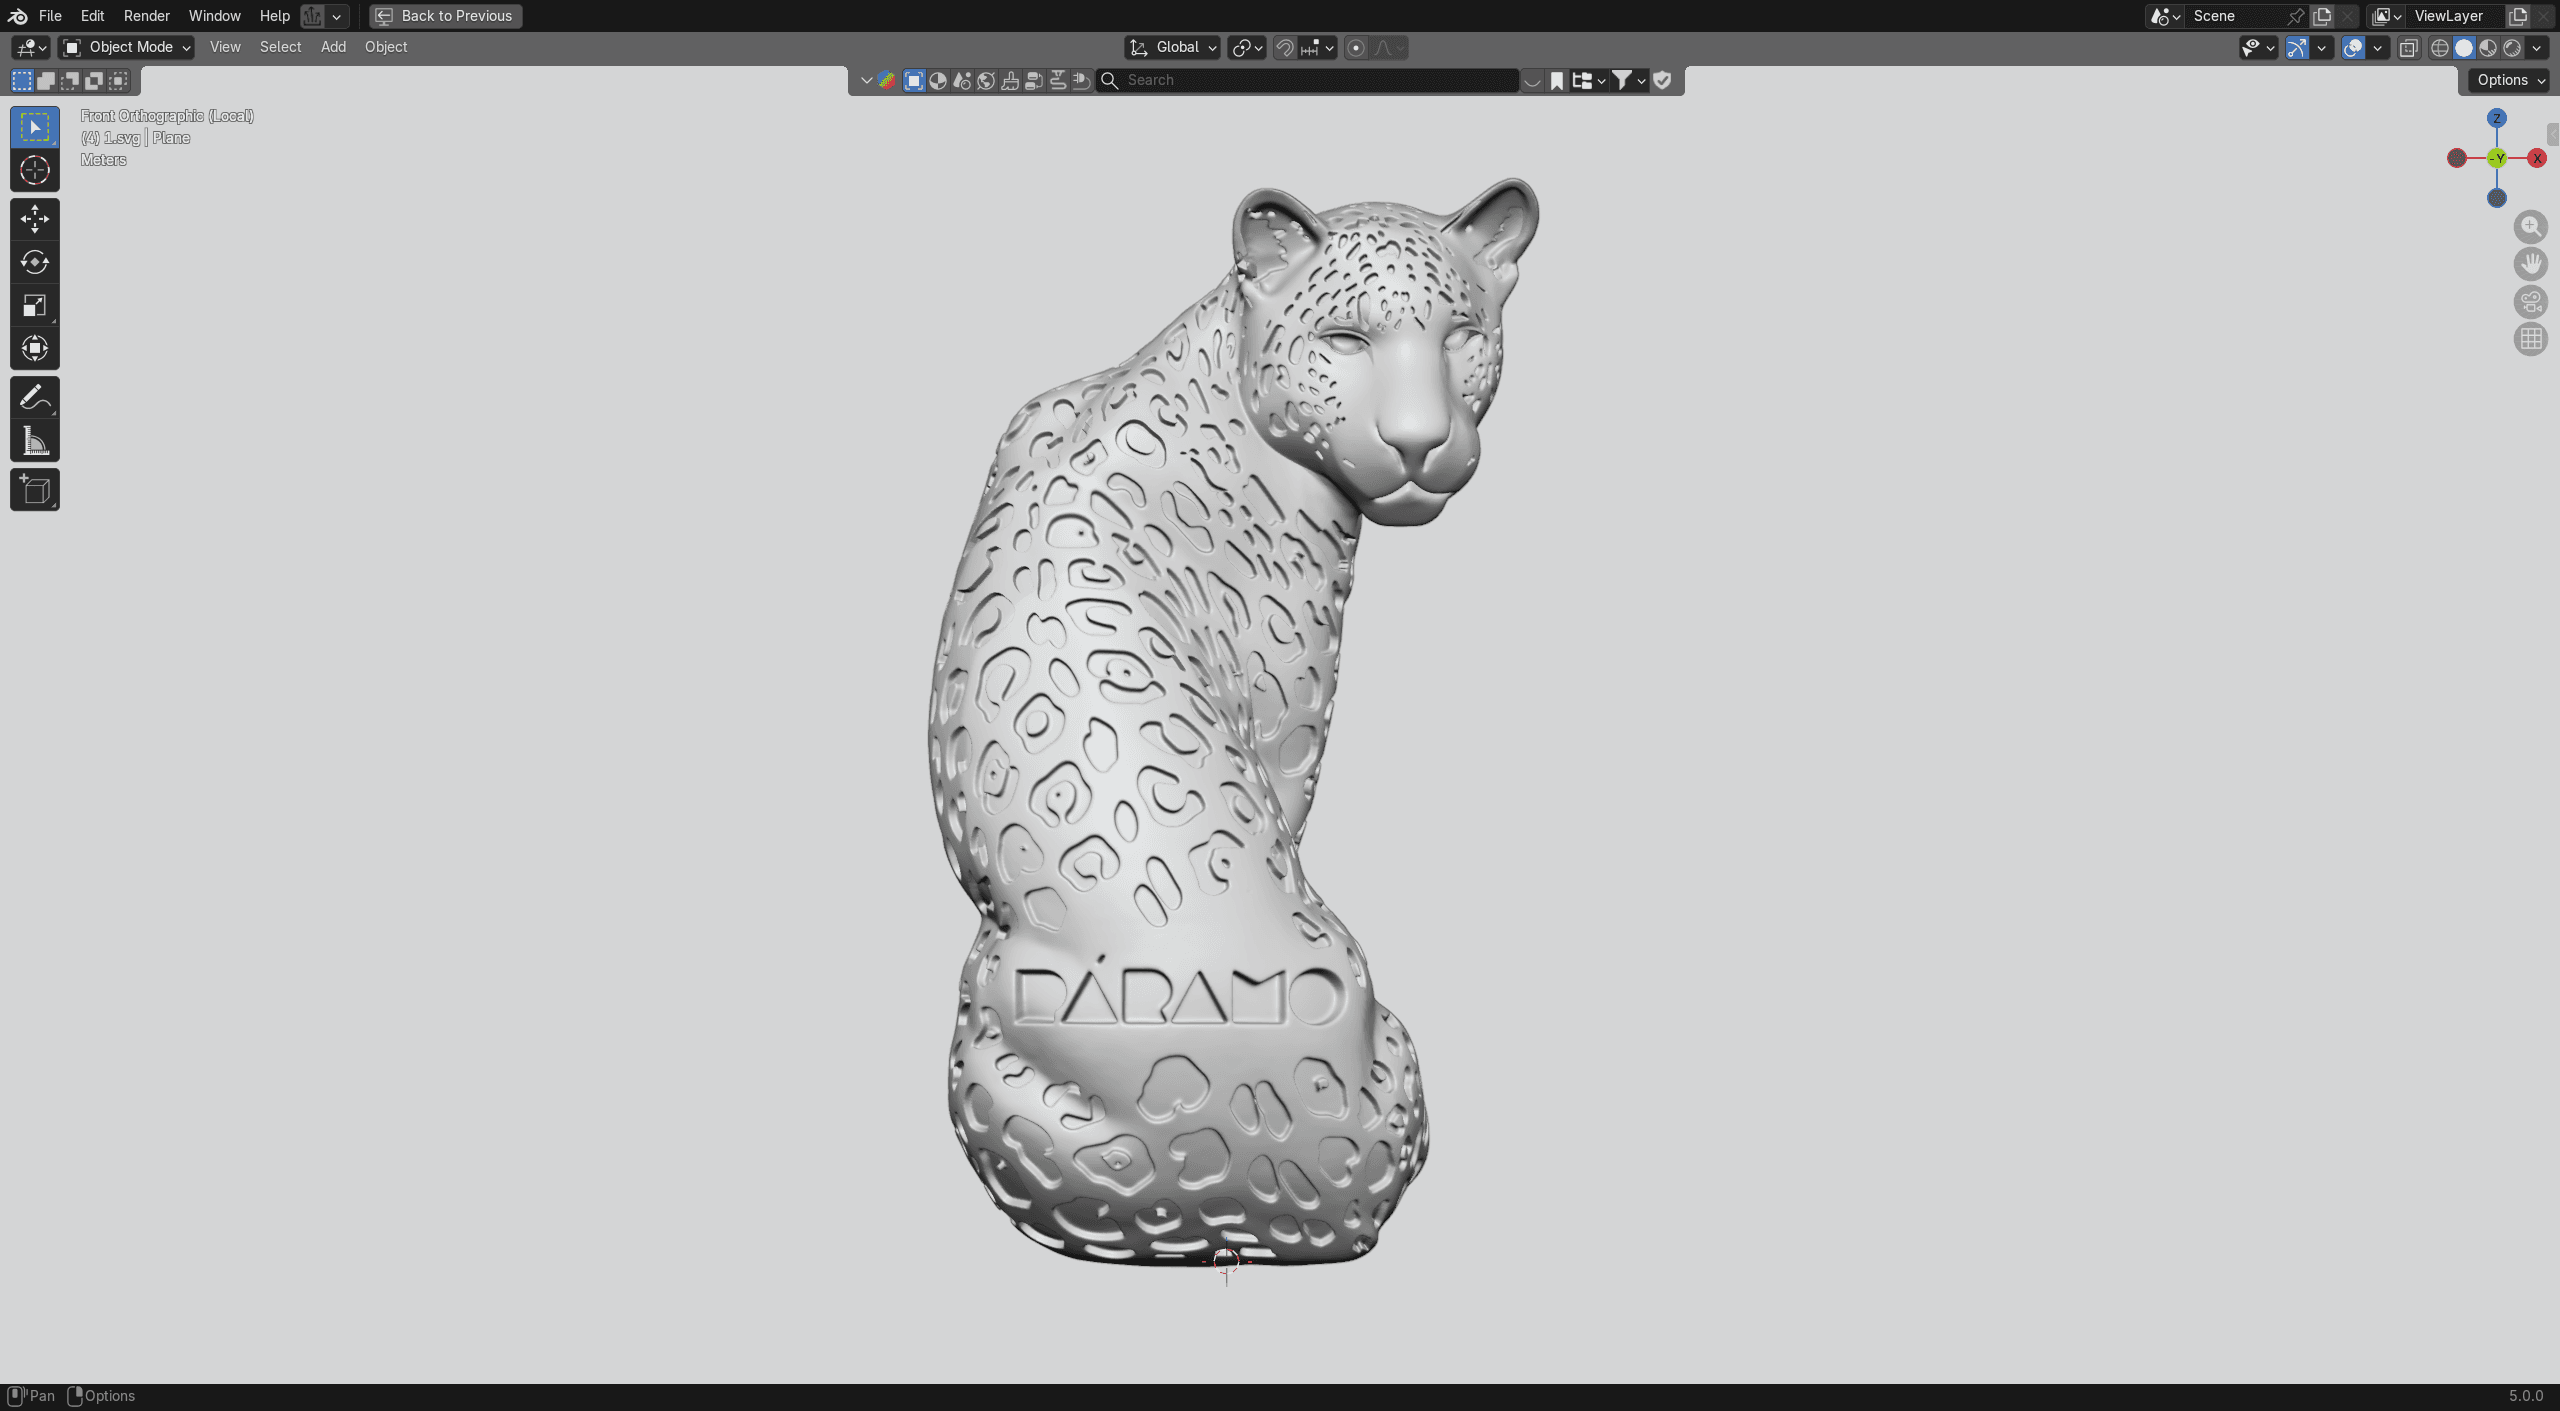2560x1411 pixels.
Task: Select the 3D Cursor tool
Action: coord(35,171)
